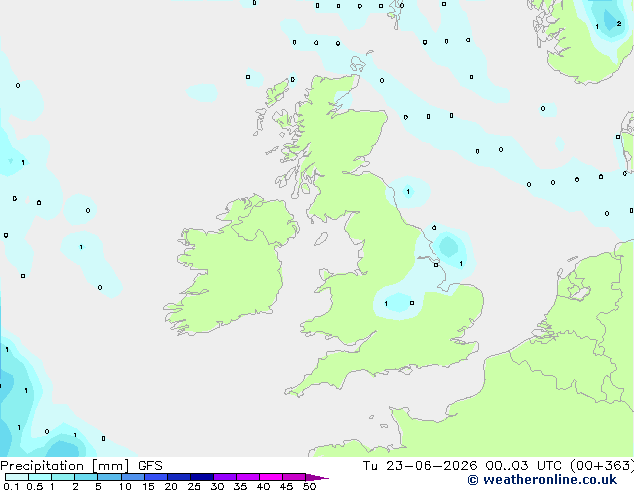Select the 1–2 mm legend swatch
Image resolution: width=634 pixels, height=490 pixels.
click(63, 477)
